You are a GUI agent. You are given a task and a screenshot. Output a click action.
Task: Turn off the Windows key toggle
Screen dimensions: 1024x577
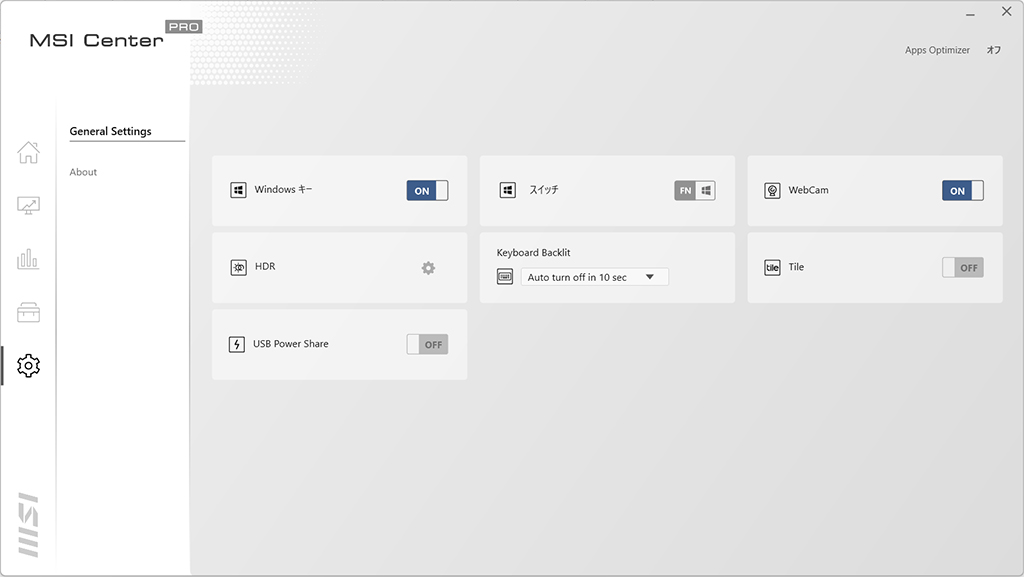(x=427, y=191)
